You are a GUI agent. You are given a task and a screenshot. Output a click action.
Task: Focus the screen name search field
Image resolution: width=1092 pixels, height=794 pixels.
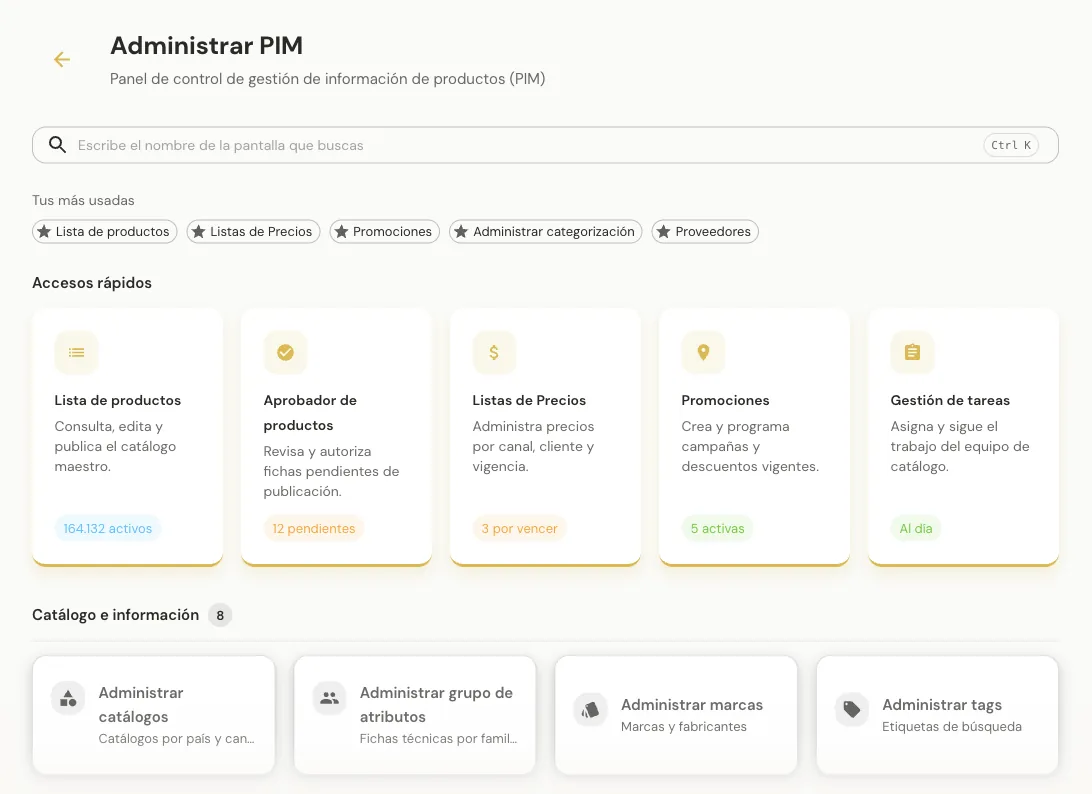tap(545, 145)
